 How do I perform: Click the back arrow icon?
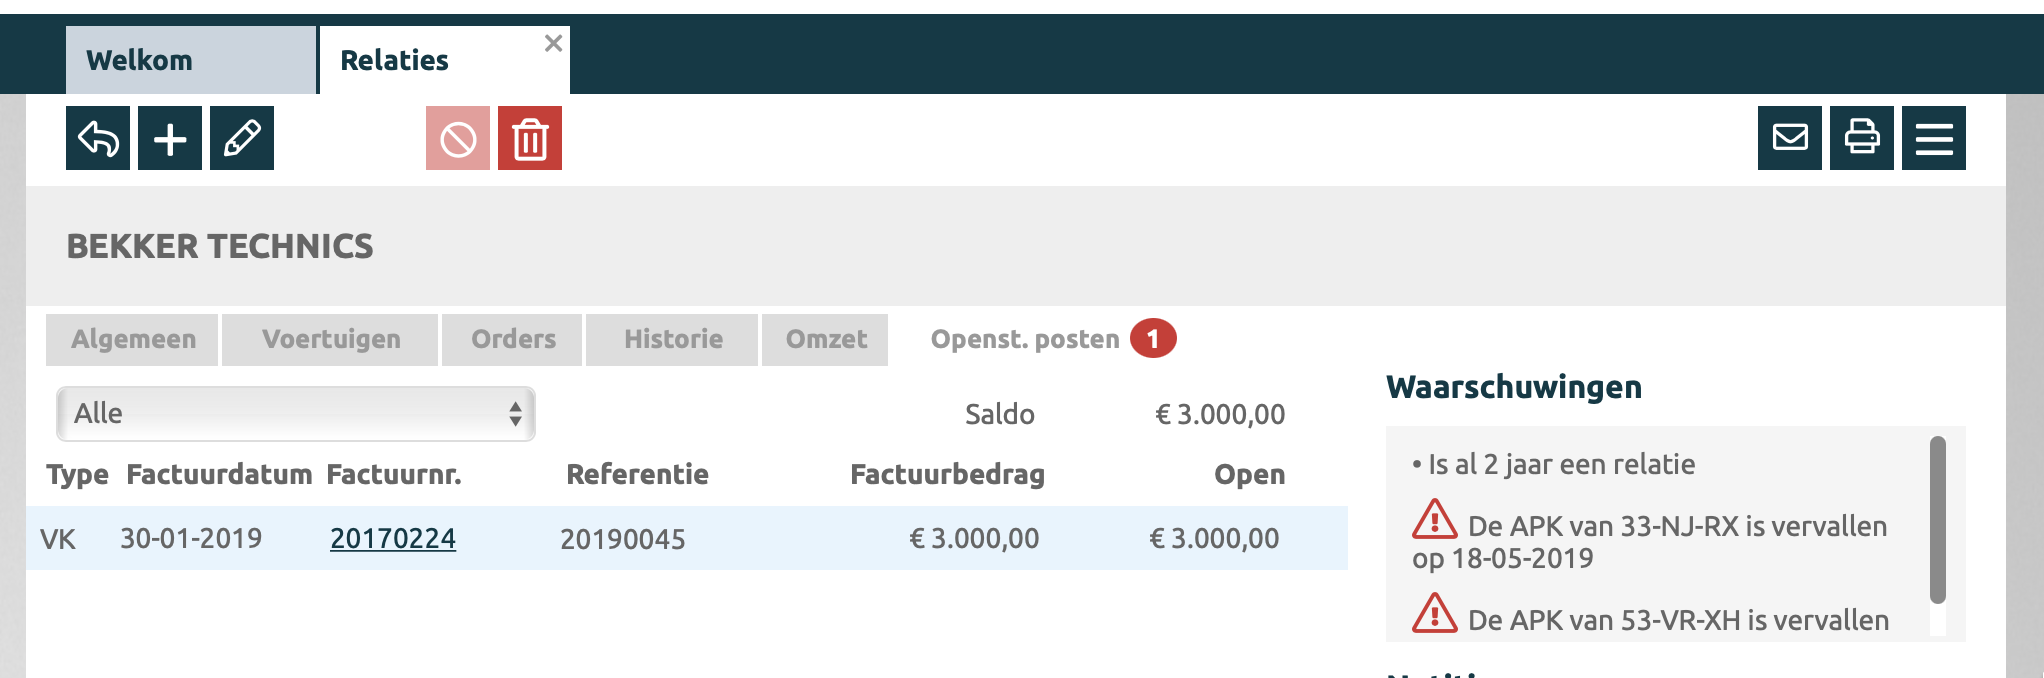(x=98, y=138)
